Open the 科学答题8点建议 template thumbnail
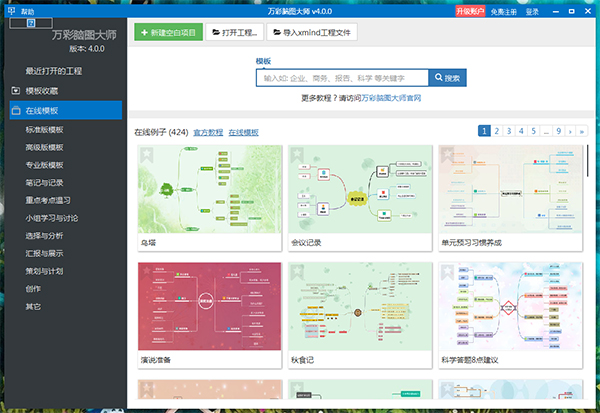 click(512, 308)
